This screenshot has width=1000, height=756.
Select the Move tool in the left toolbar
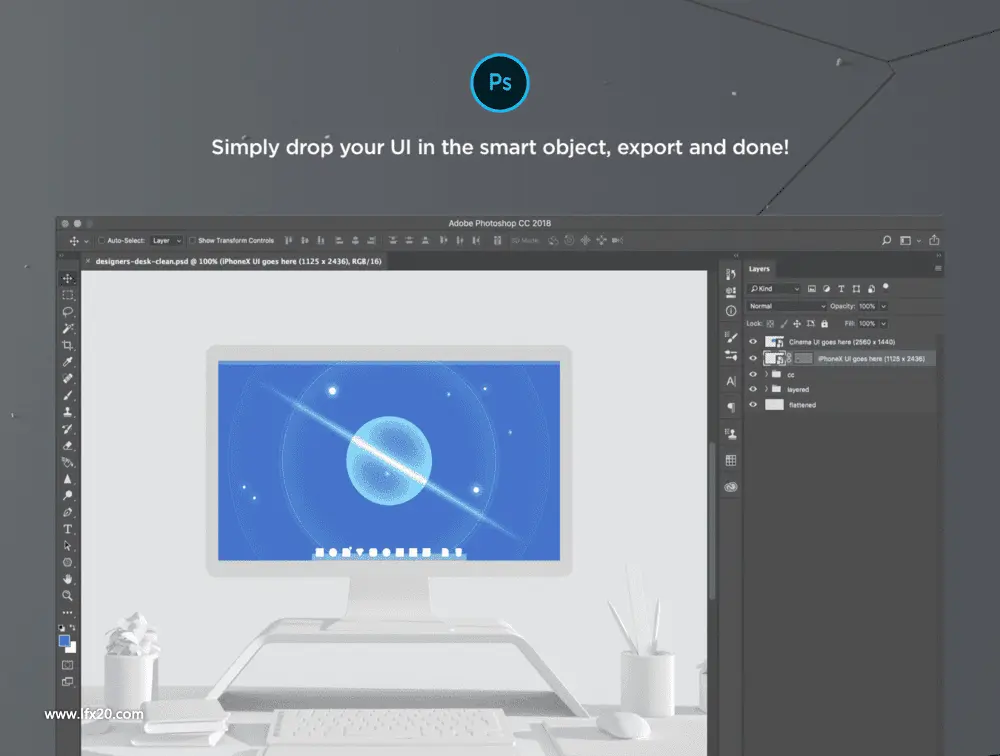[x=67, y=279]
